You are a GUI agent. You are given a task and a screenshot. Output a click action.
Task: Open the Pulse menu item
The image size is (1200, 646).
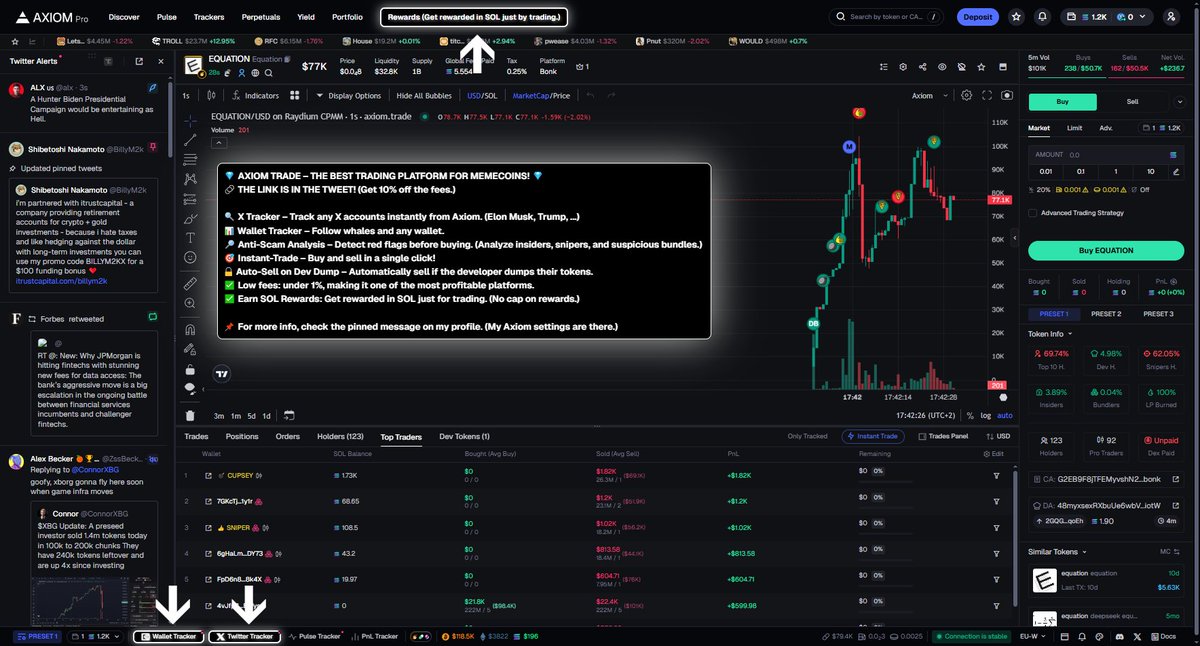[x=167, y=17]
